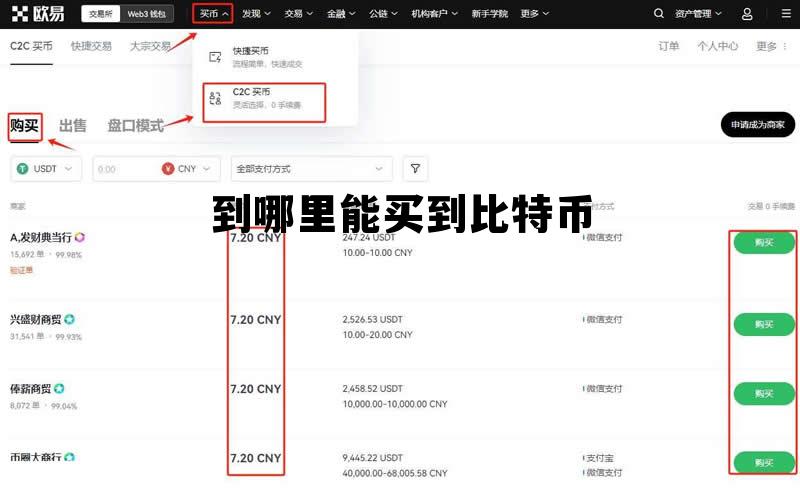Screen dimensions: 800x499
Task: Click the 40,000.00-68,005.58 CNY limit
Action: click(x=395, y=473)
